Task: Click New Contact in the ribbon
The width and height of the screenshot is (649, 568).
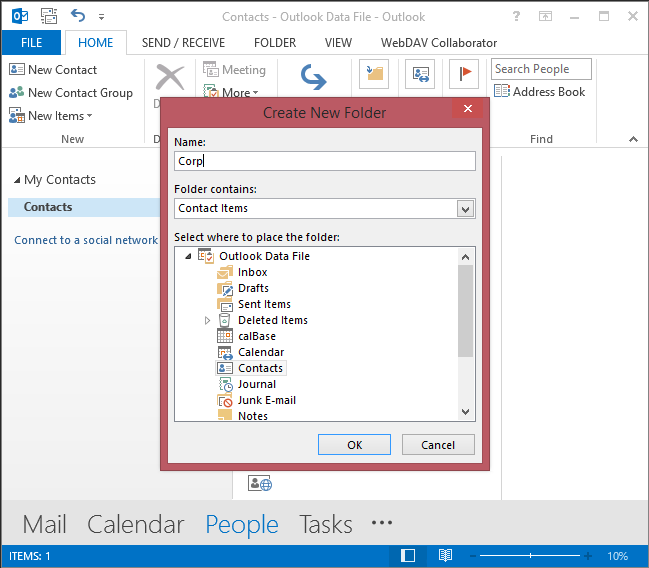Action: [x=53, y=70]
